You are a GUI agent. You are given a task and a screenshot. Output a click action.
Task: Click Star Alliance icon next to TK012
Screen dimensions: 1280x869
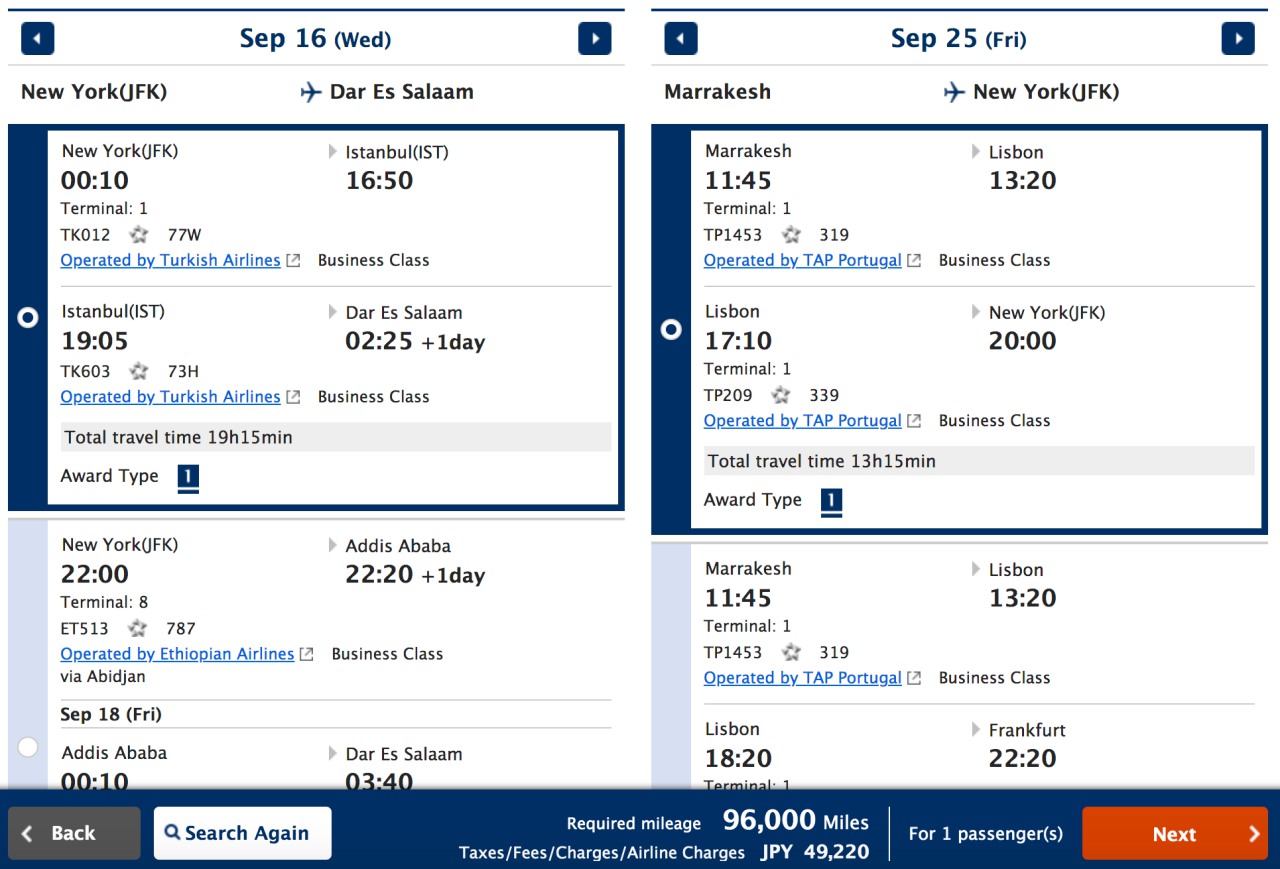[139, 235]
